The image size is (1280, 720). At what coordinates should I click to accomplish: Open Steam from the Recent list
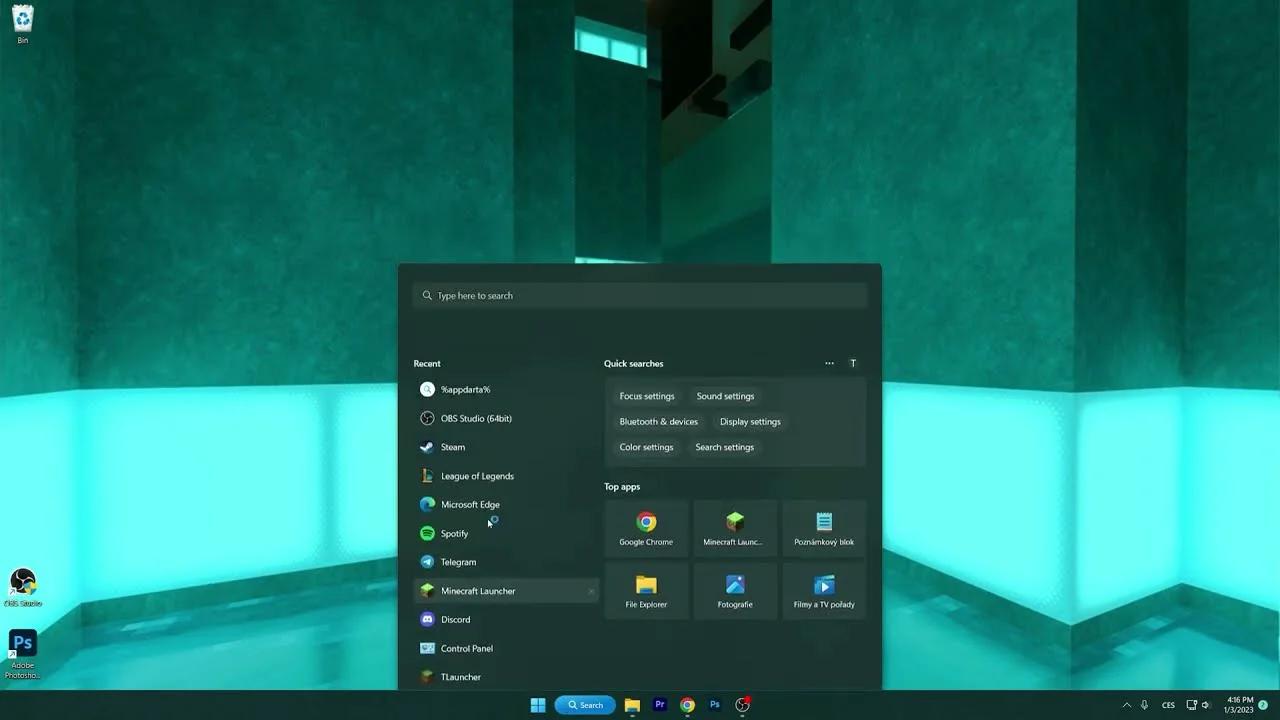tap(506, 447)
